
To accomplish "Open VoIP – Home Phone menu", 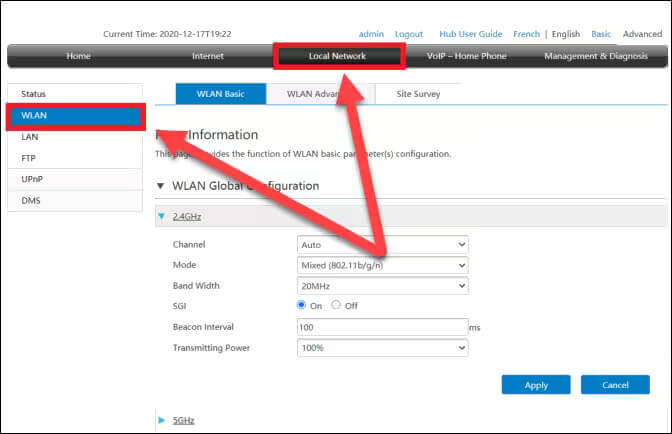I will click(466, 56).
